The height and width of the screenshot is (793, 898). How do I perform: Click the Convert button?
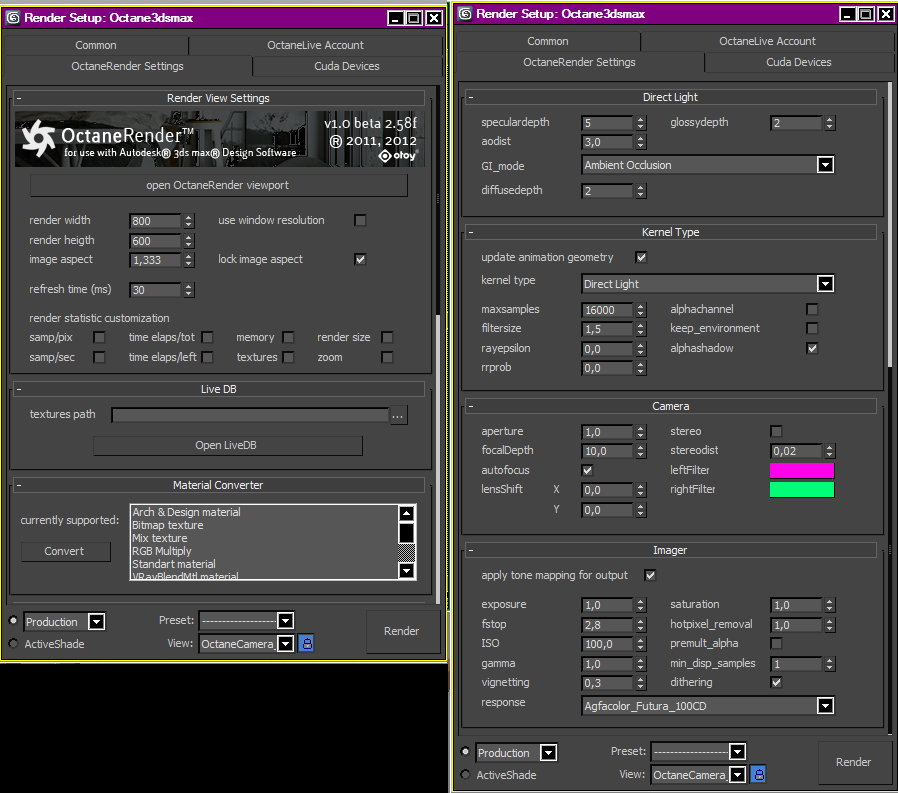pyautogui.click(x=65, y=551)
